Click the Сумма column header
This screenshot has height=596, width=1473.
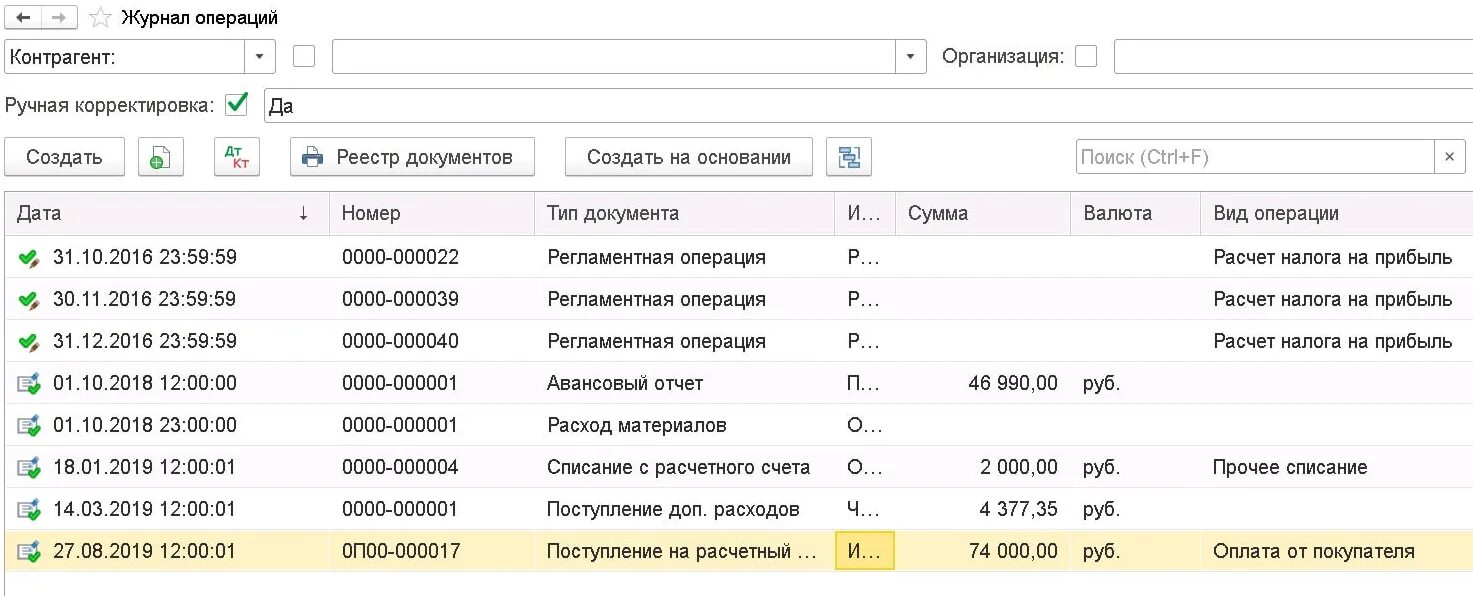pos(982,213)
